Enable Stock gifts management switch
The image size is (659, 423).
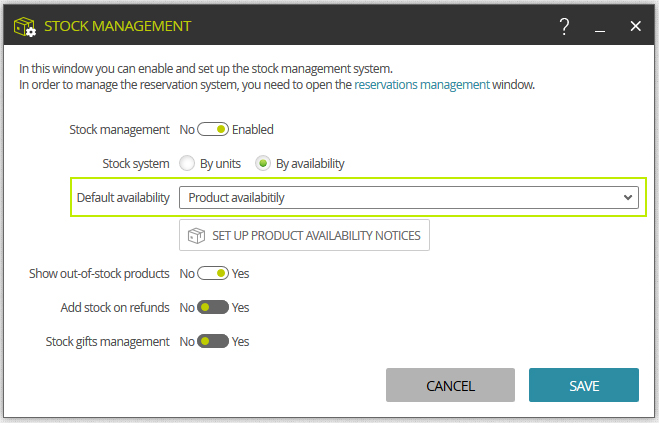tap(213, 341)
